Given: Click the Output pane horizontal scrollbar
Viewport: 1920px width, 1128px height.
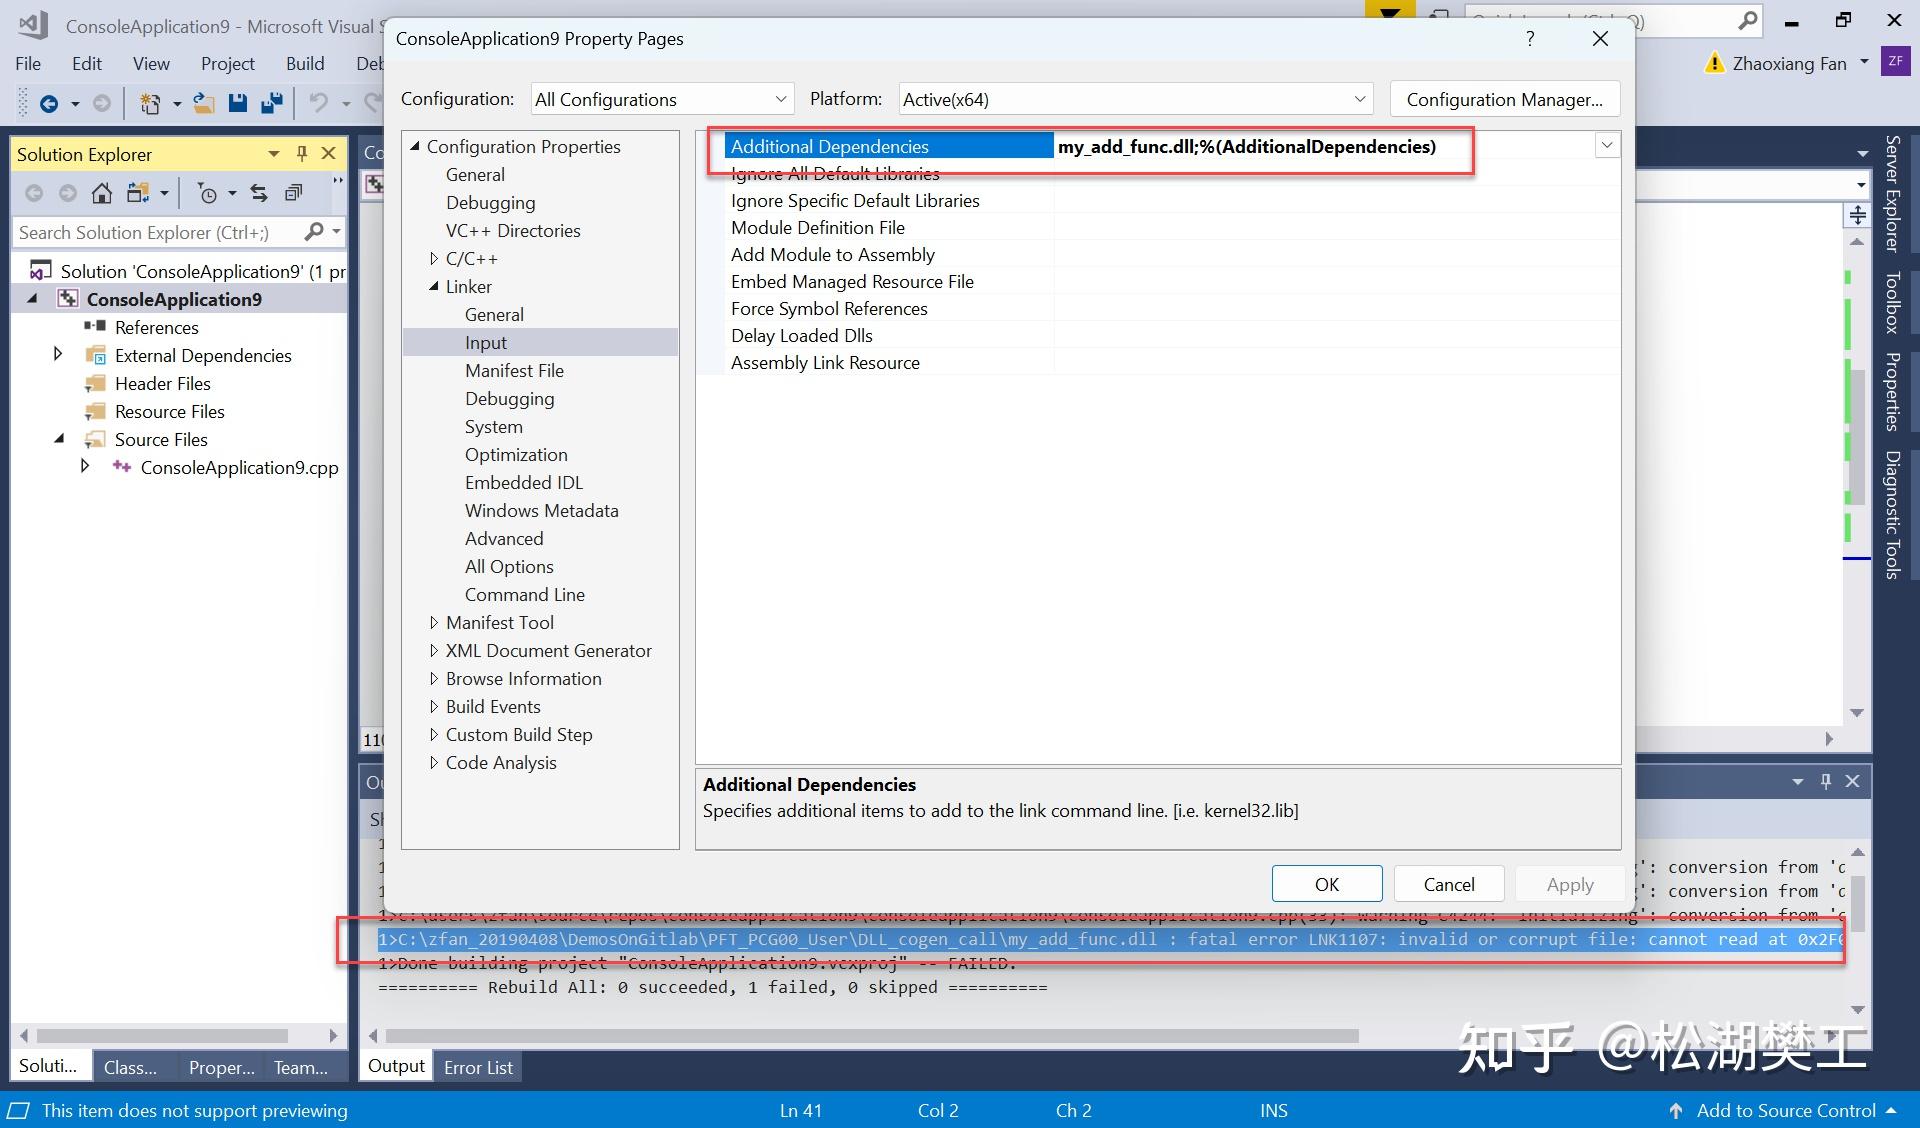Looking at the screenshot, I should 870,1036.
